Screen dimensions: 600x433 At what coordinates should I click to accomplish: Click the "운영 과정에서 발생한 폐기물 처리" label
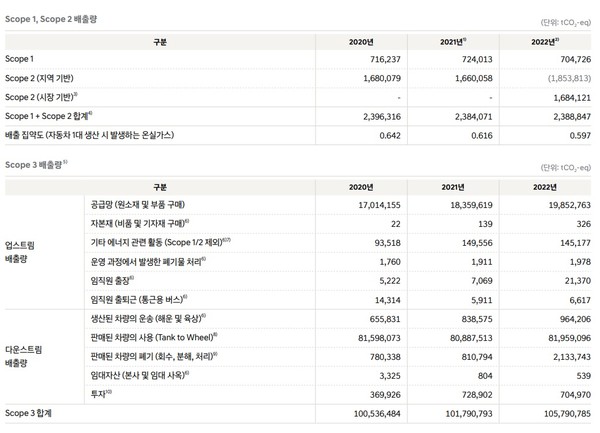(148, 262)
